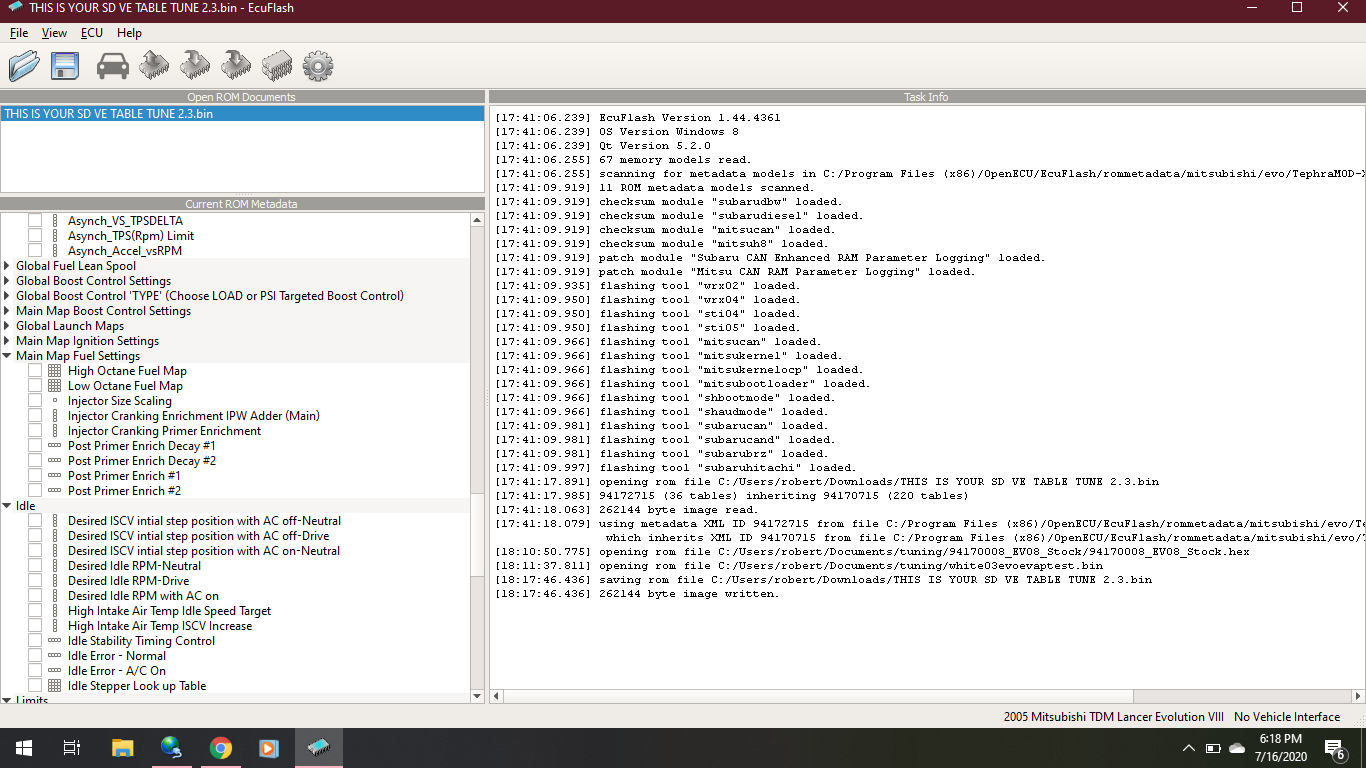Enable the Desired Idle RPM-Neutral checkbox

point(35,566)
